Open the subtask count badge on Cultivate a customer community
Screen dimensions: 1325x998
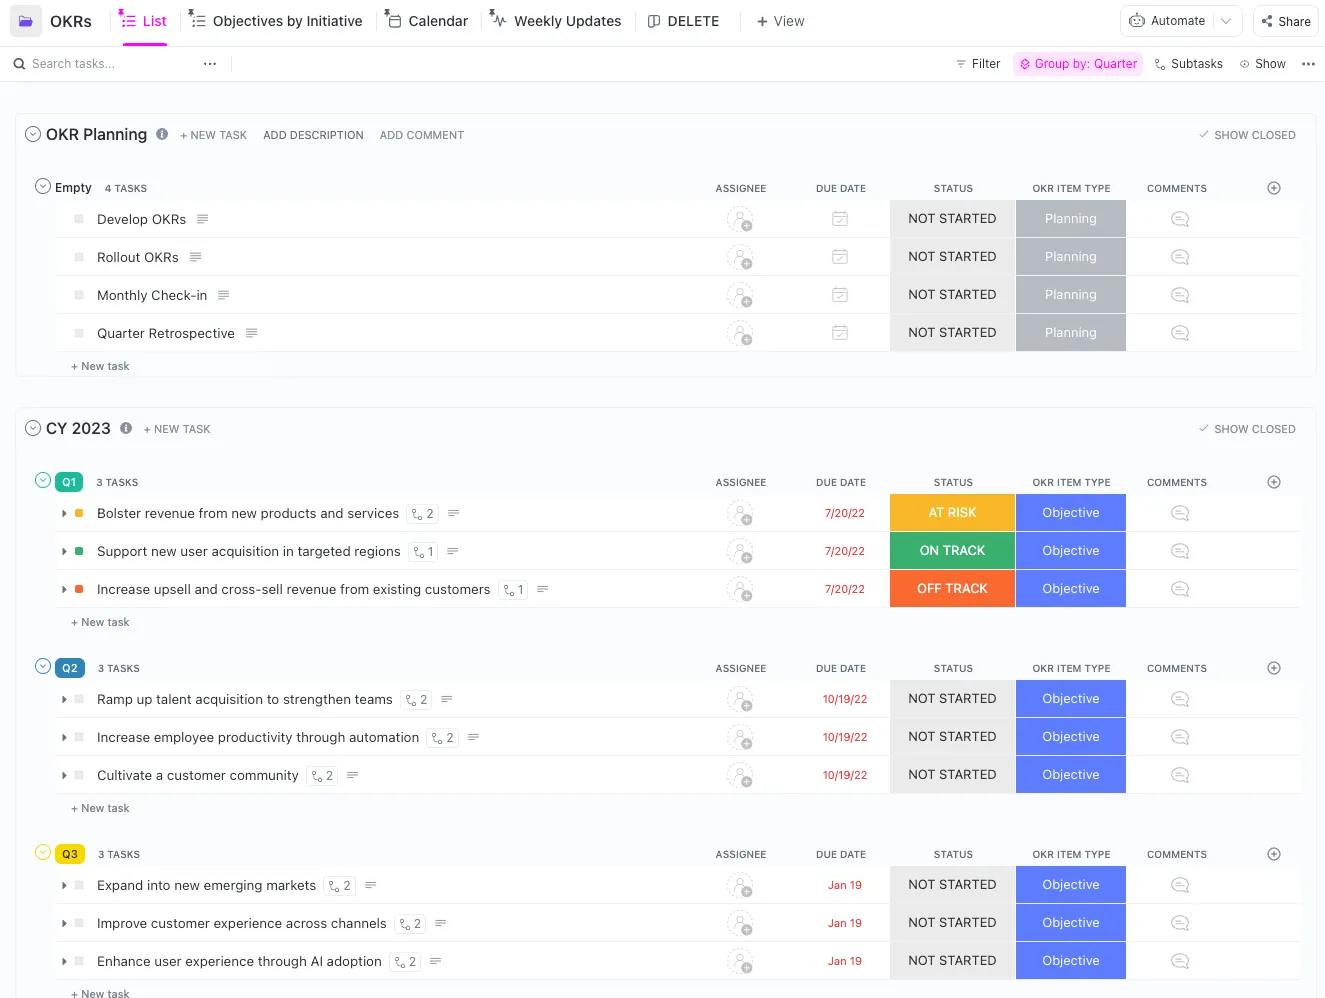coord(322,776)
